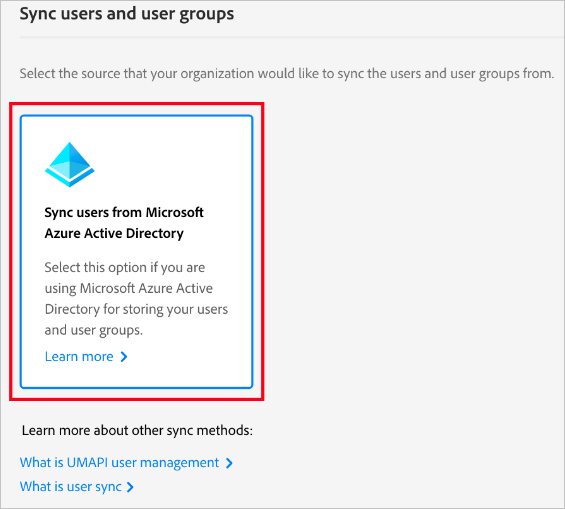Click the using Microsoft Azure Active description line
Screen dimensions: 565x509
(x=129, y=289)
